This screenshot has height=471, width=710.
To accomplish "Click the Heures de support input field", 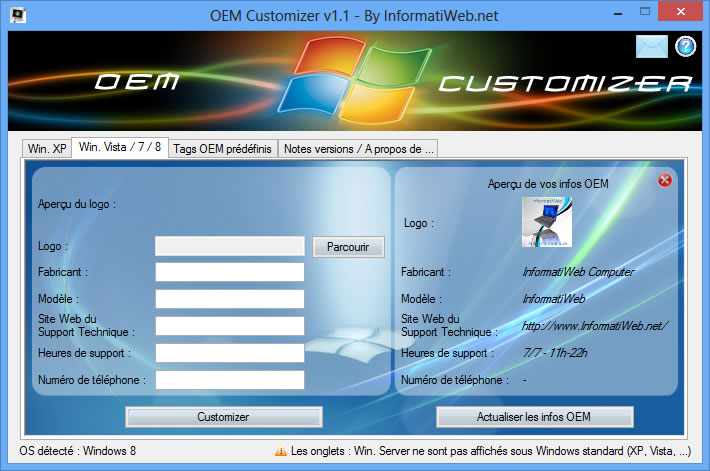I will [230, 353].
